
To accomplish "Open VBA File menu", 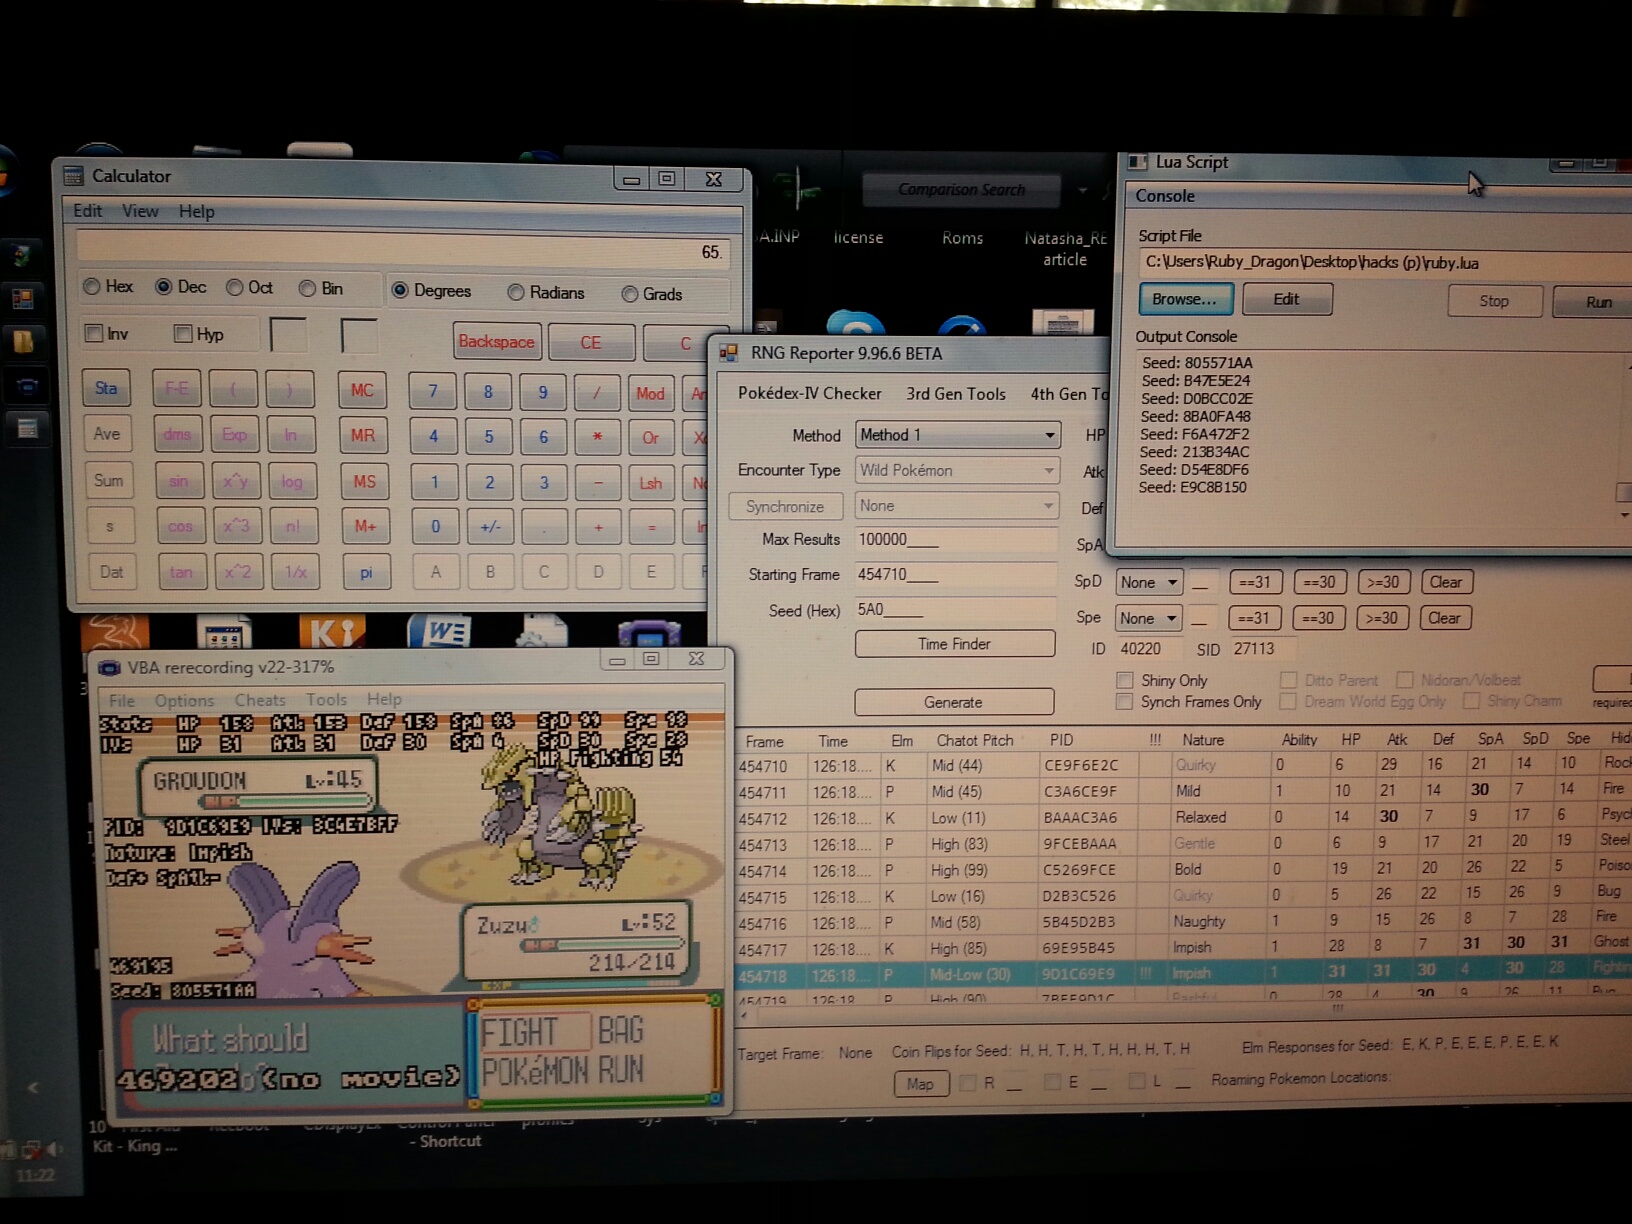I will pos(121,700).
